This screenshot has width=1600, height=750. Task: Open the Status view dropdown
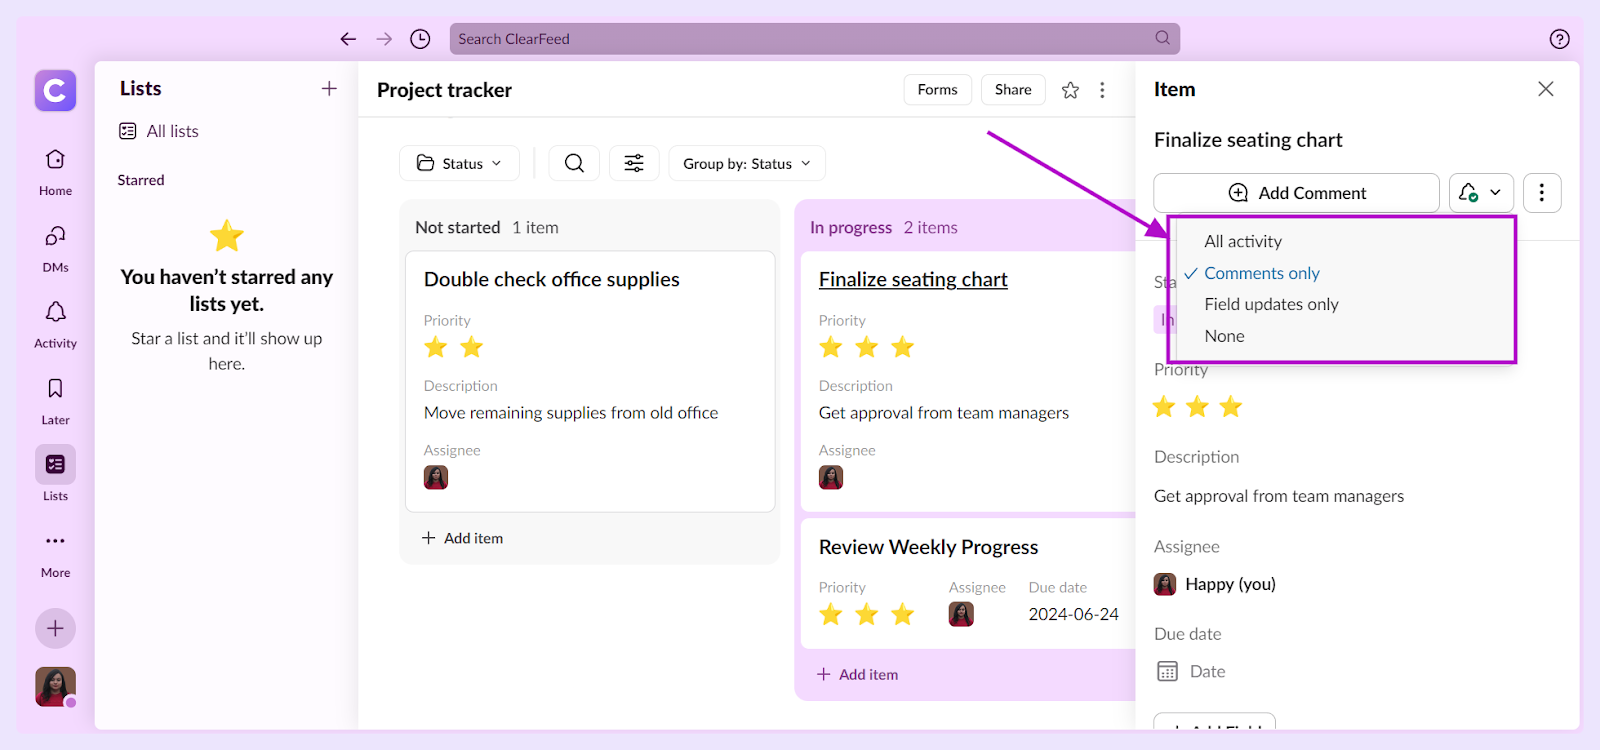(459, 163)
